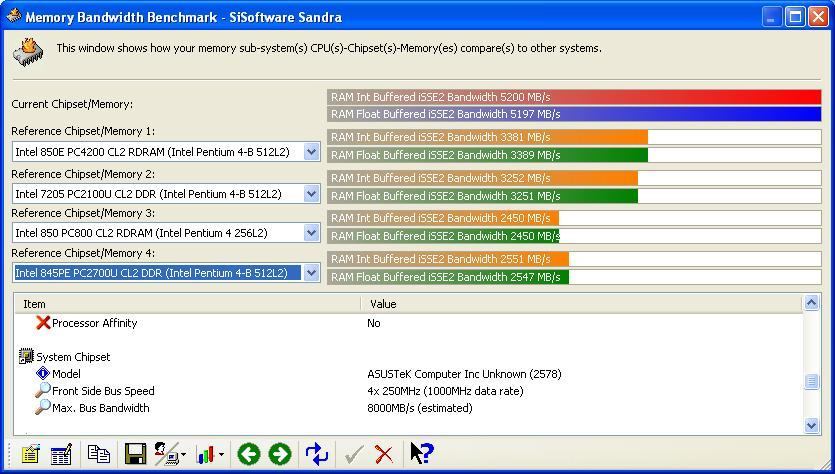
Task: Click the grey checkmark OK icon
Action: (x=354, y=454)
